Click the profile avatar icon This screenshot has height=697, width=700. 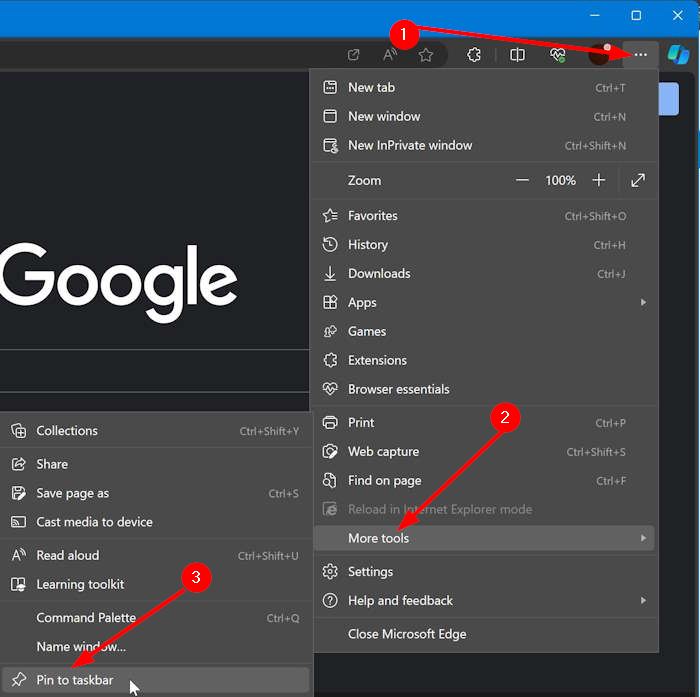click(599, 54)
